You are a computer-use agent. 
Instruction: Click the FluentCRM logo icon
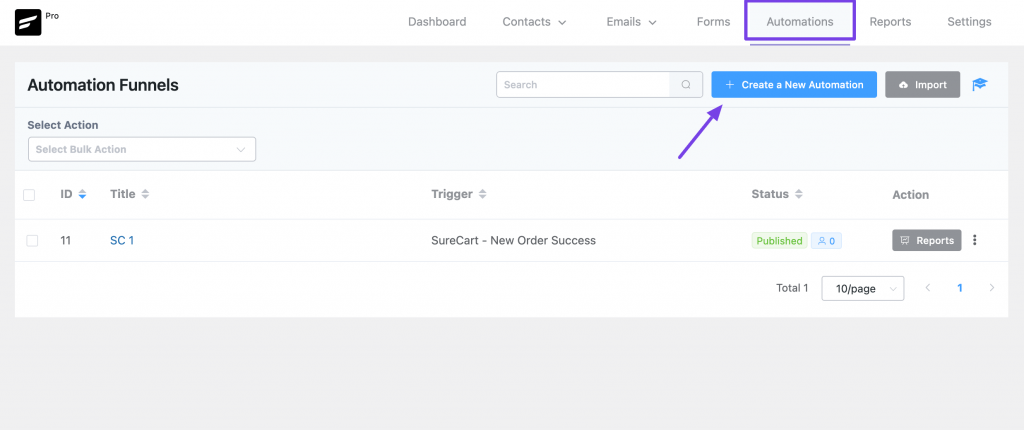click(x=28, y=22)
